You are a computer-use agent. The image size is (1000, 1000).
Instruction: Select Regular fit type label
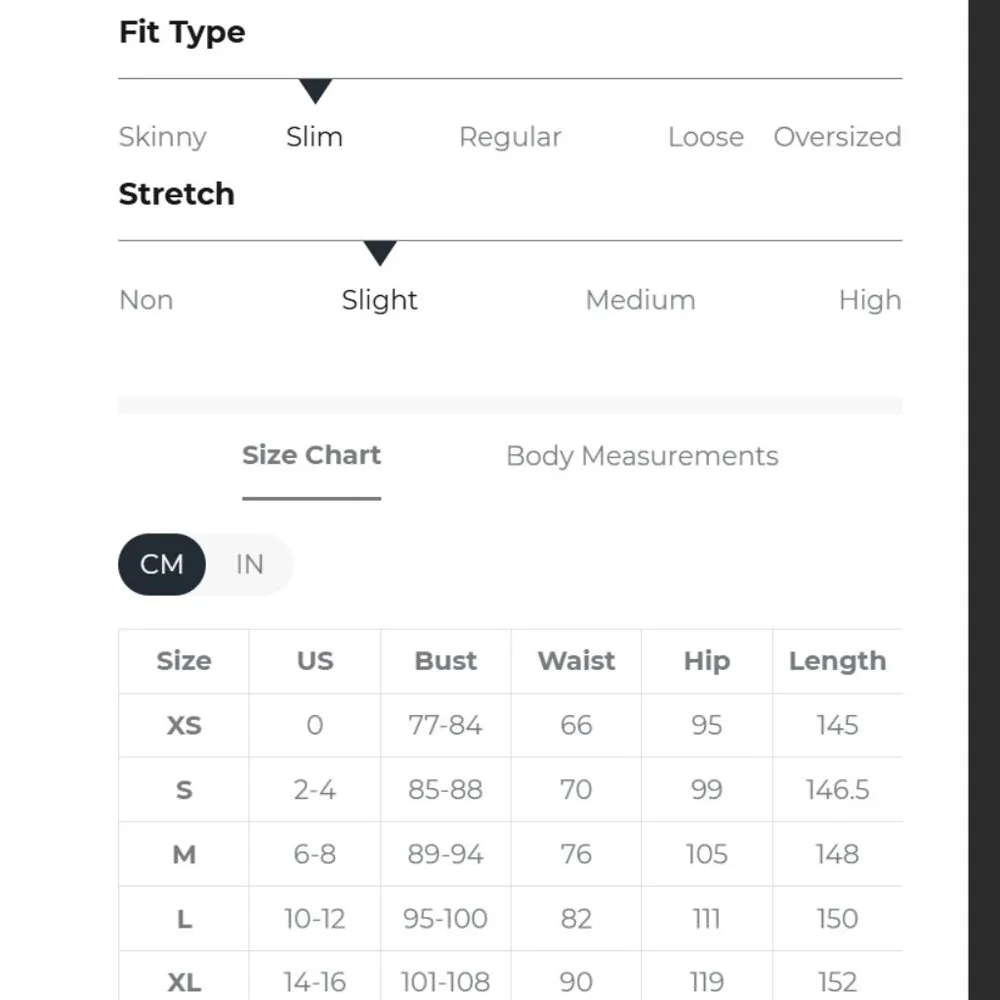pos(510,137)
